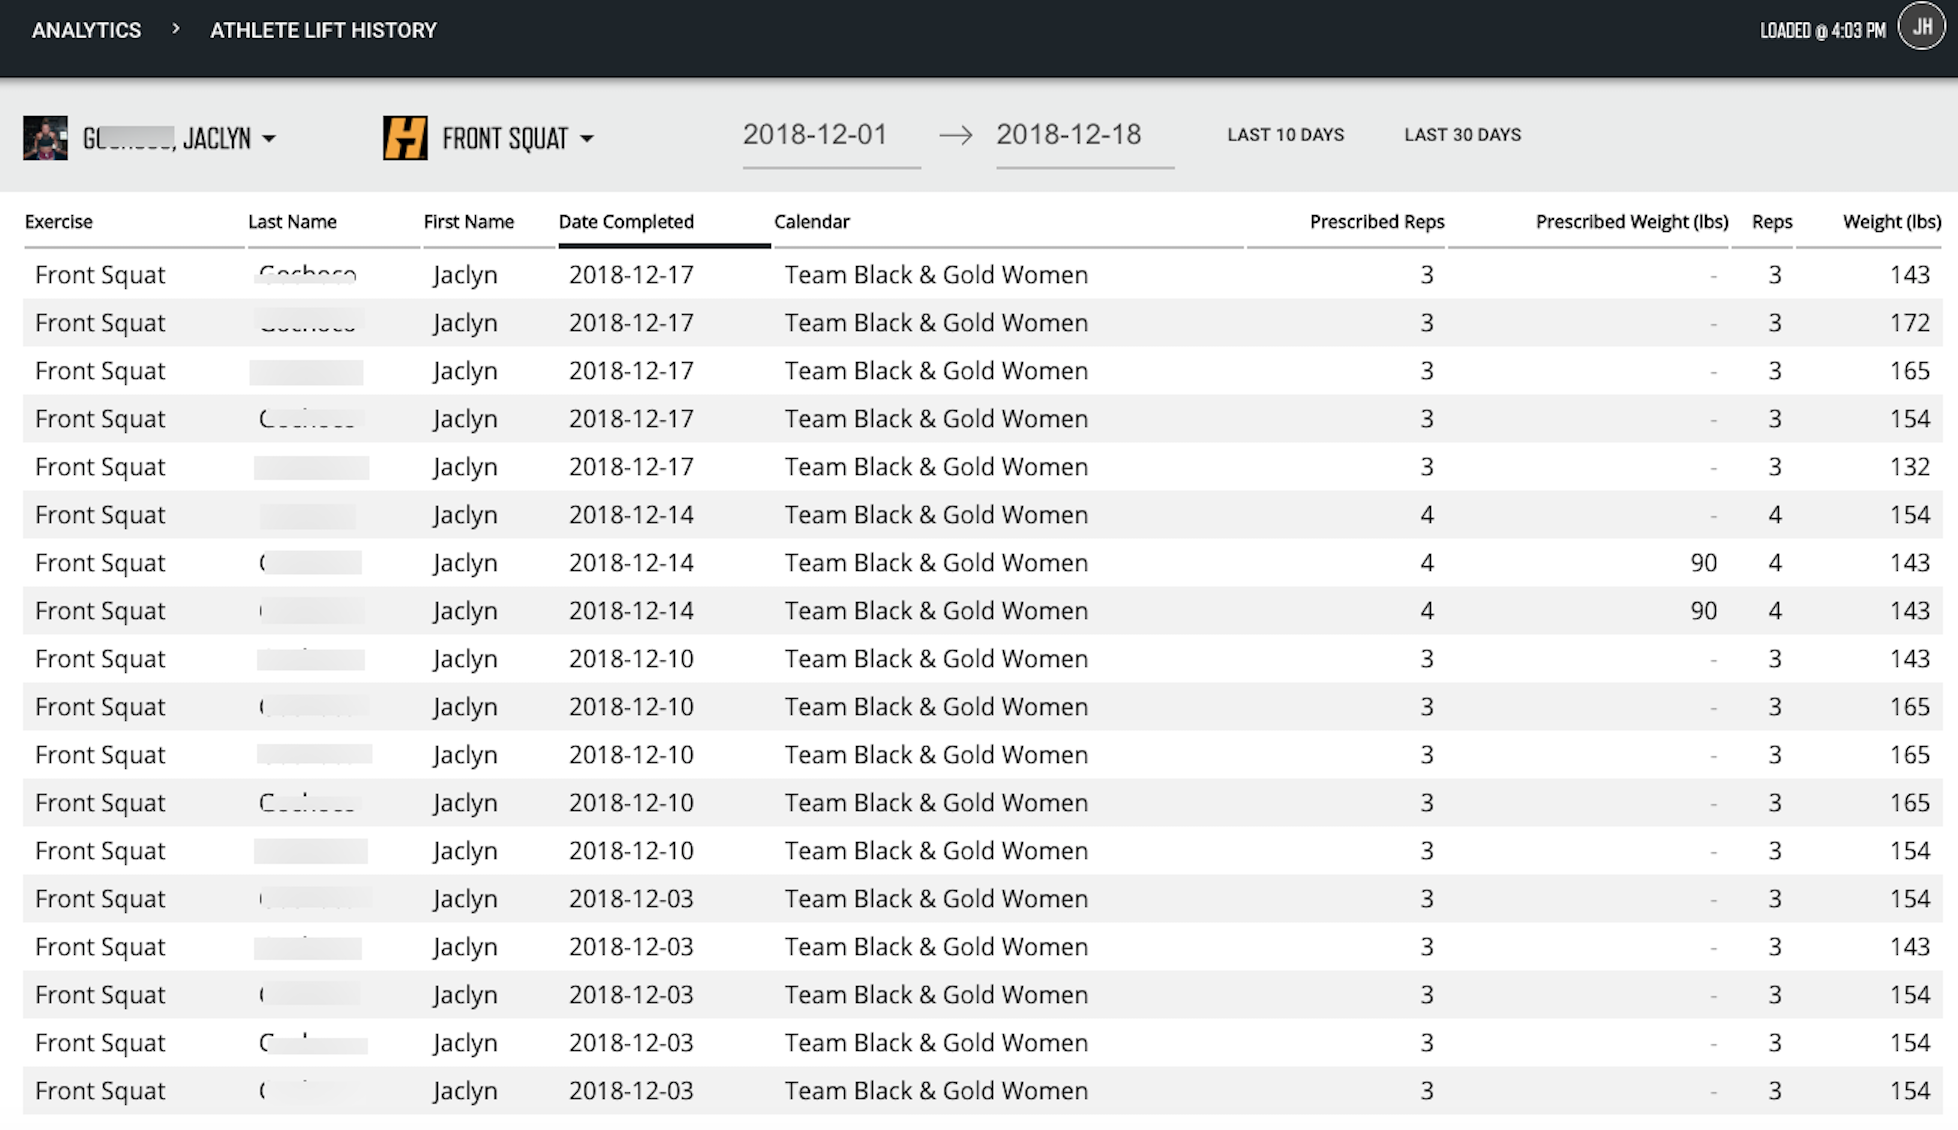Sort by Prescribed Weight (lbs) column header
The image size is (1958, 1130).
(x=1632, y=222)
